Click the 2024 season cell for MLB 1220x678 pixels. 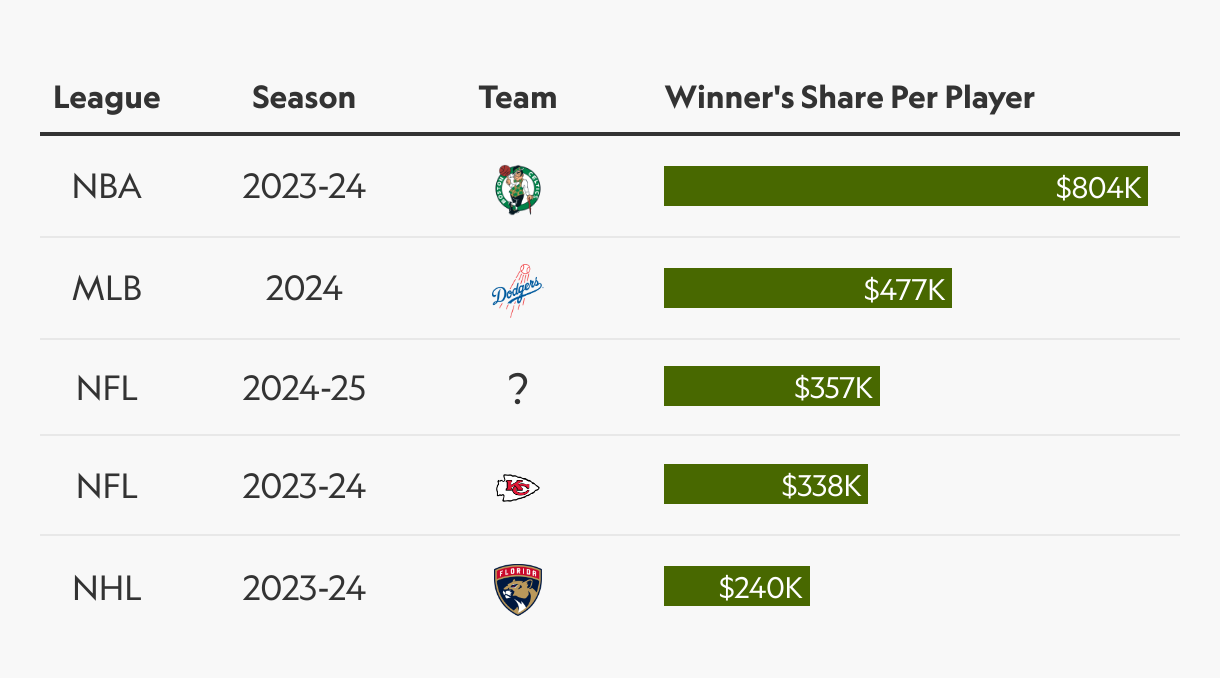click(x=304, y=289)
